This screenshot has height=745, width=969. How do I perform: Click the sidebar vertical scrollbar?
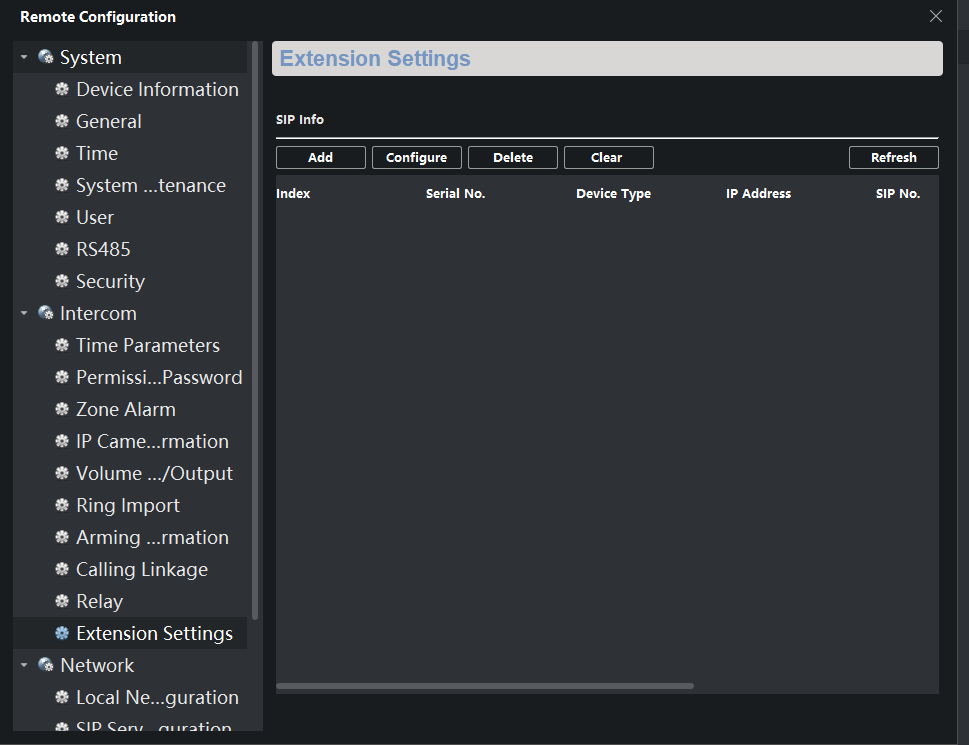256,330
